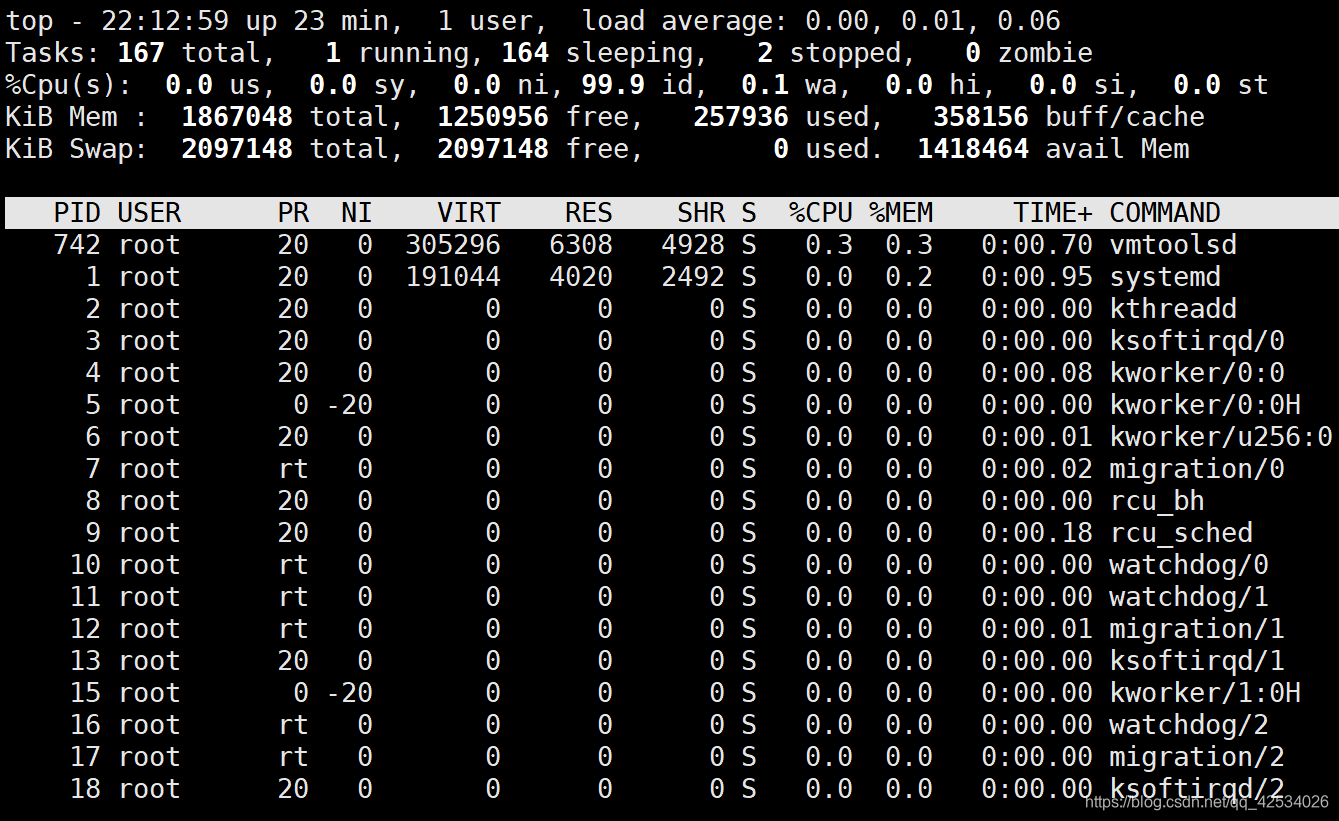Click the %MEM column header
The height and width of the screenshot is (821, 1339).
[x=901, y=213]
